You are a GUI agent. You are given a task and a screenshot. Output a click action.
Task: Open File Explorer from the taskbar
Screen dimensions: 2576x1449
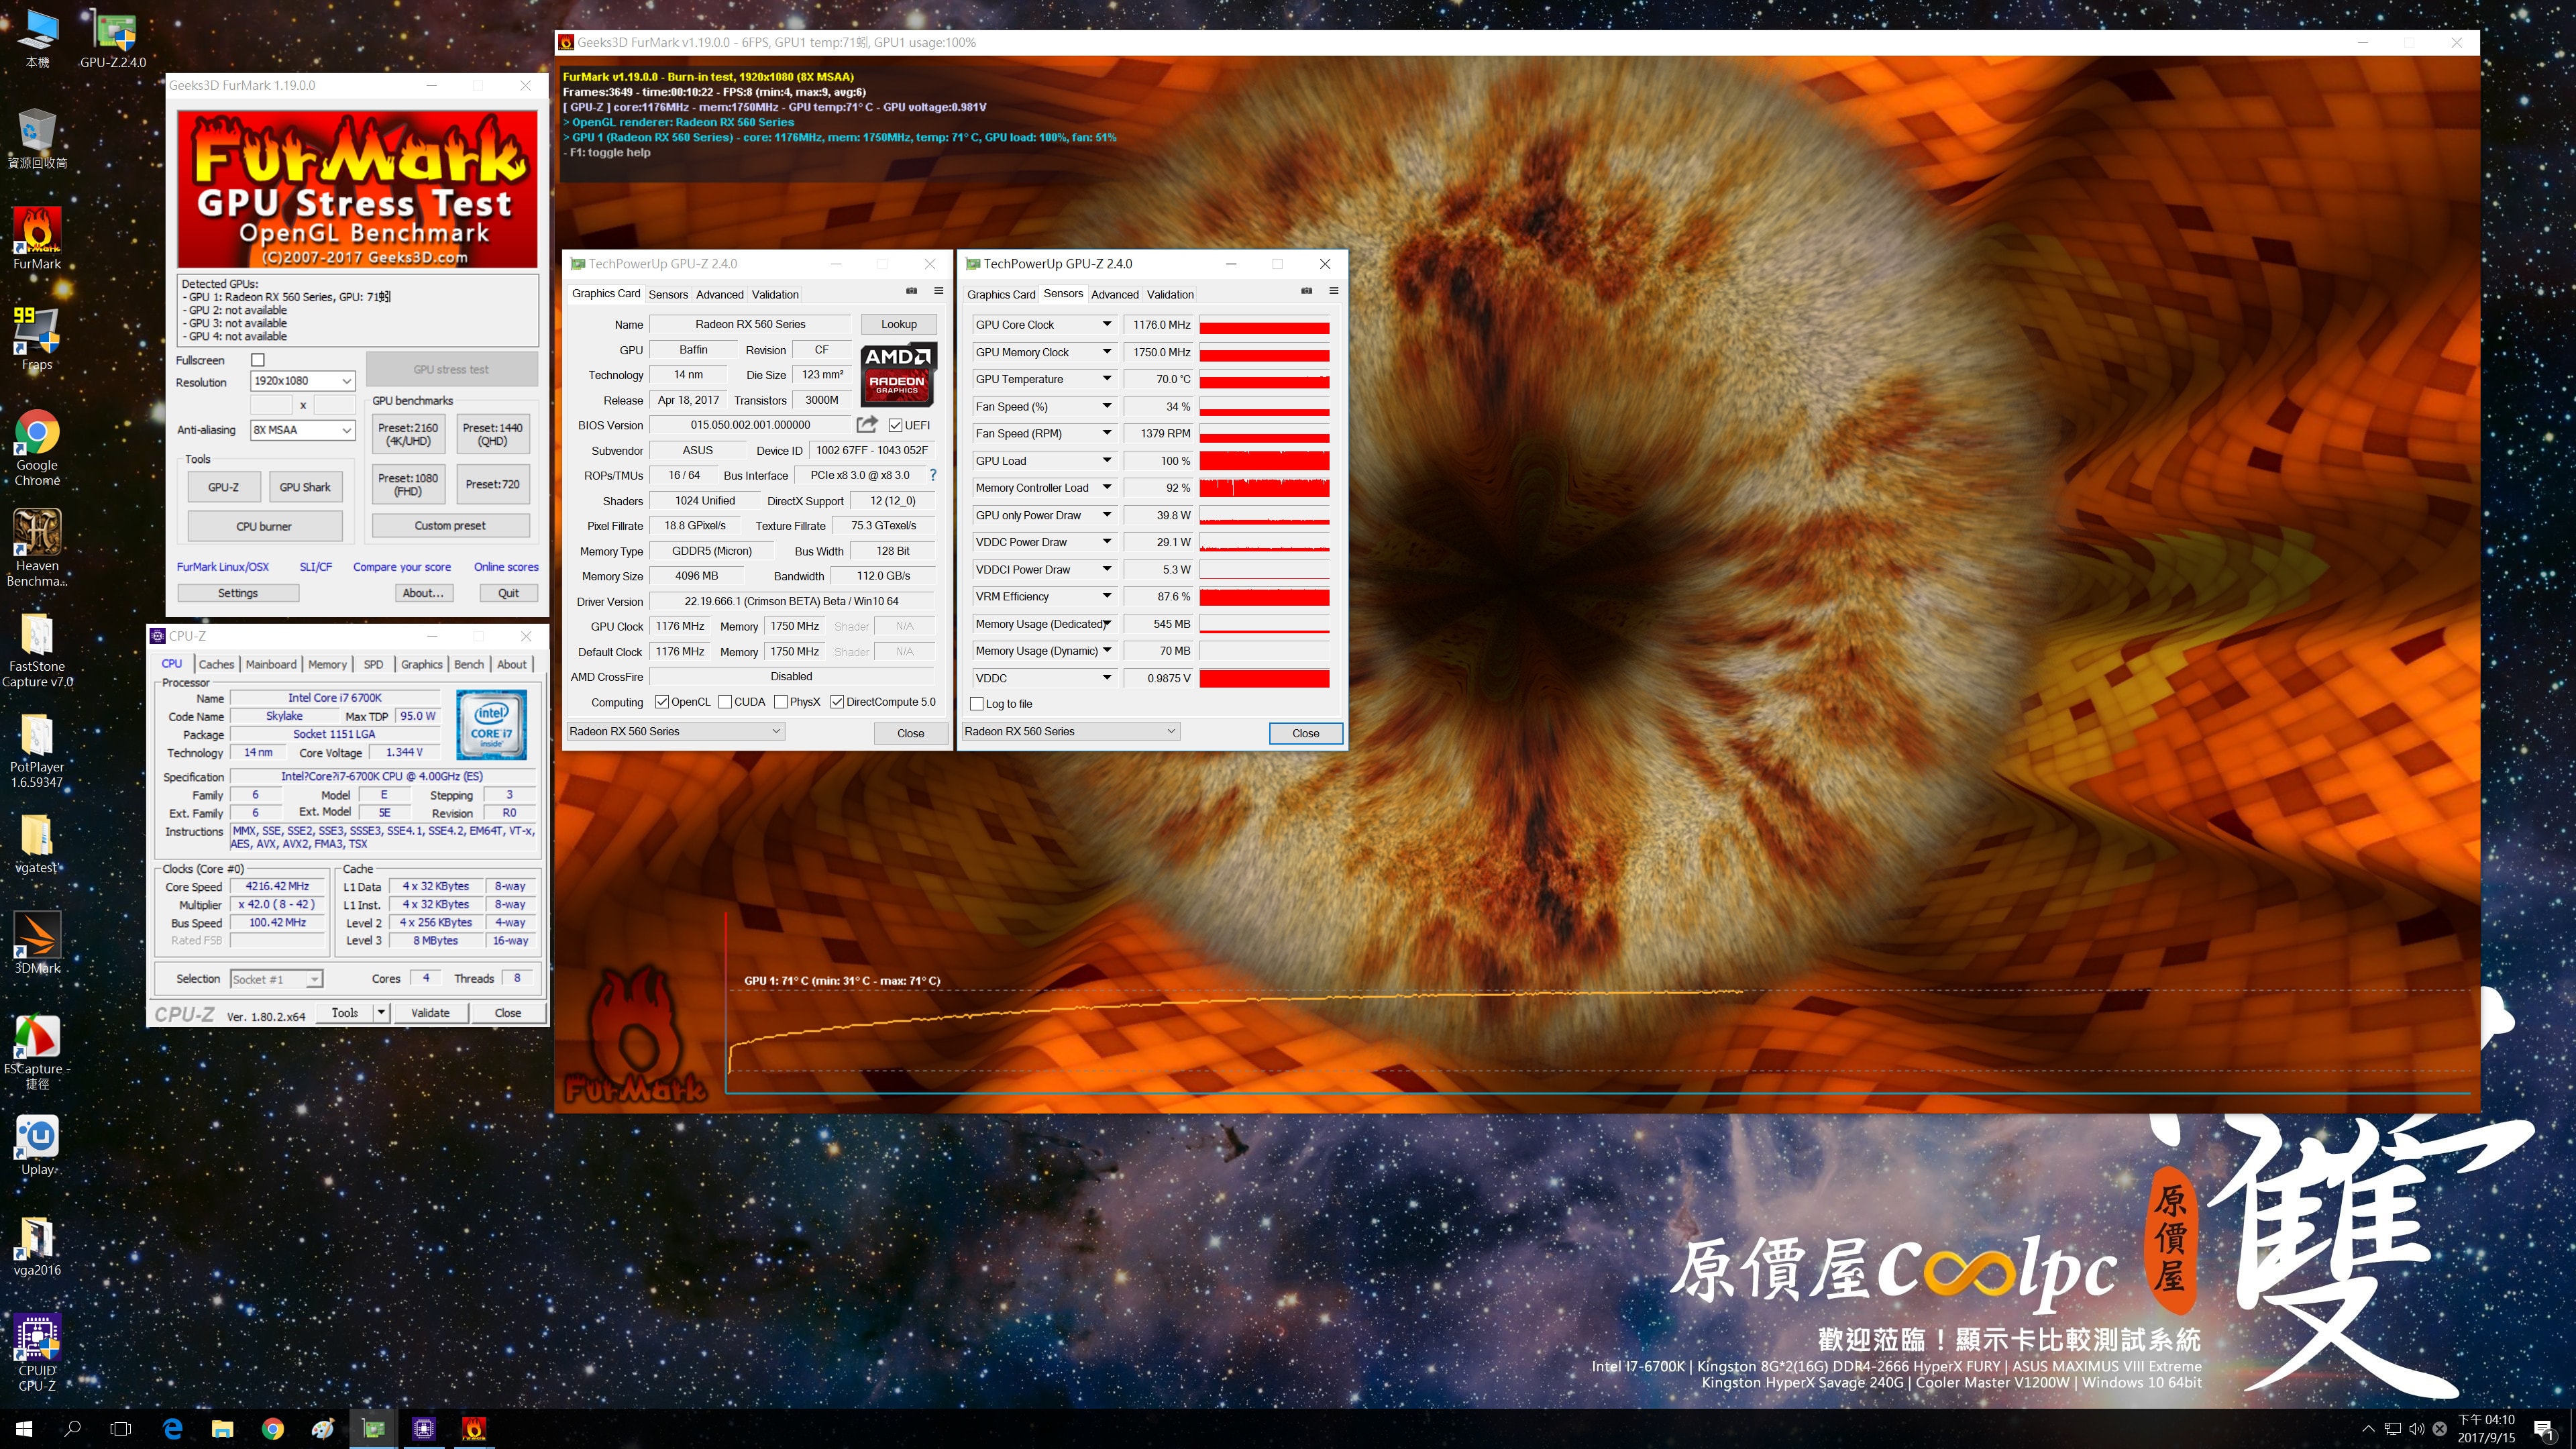pyautogui.click(x=222, y=1429)
